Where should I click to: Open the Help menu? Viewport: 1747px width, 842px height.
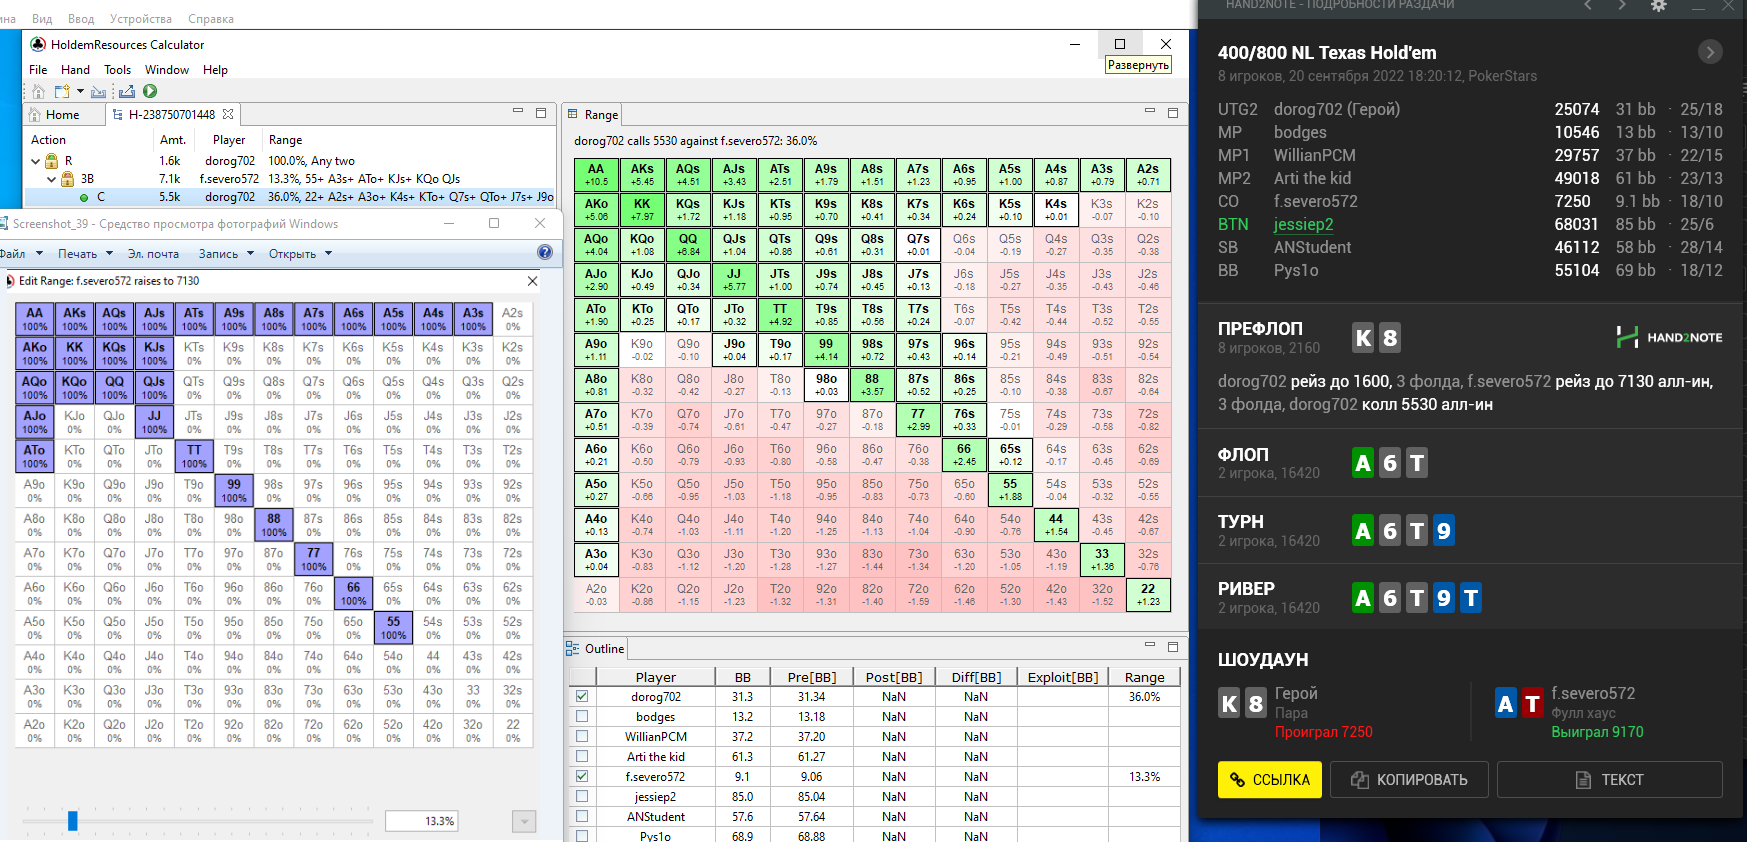[x=215, y=69]
